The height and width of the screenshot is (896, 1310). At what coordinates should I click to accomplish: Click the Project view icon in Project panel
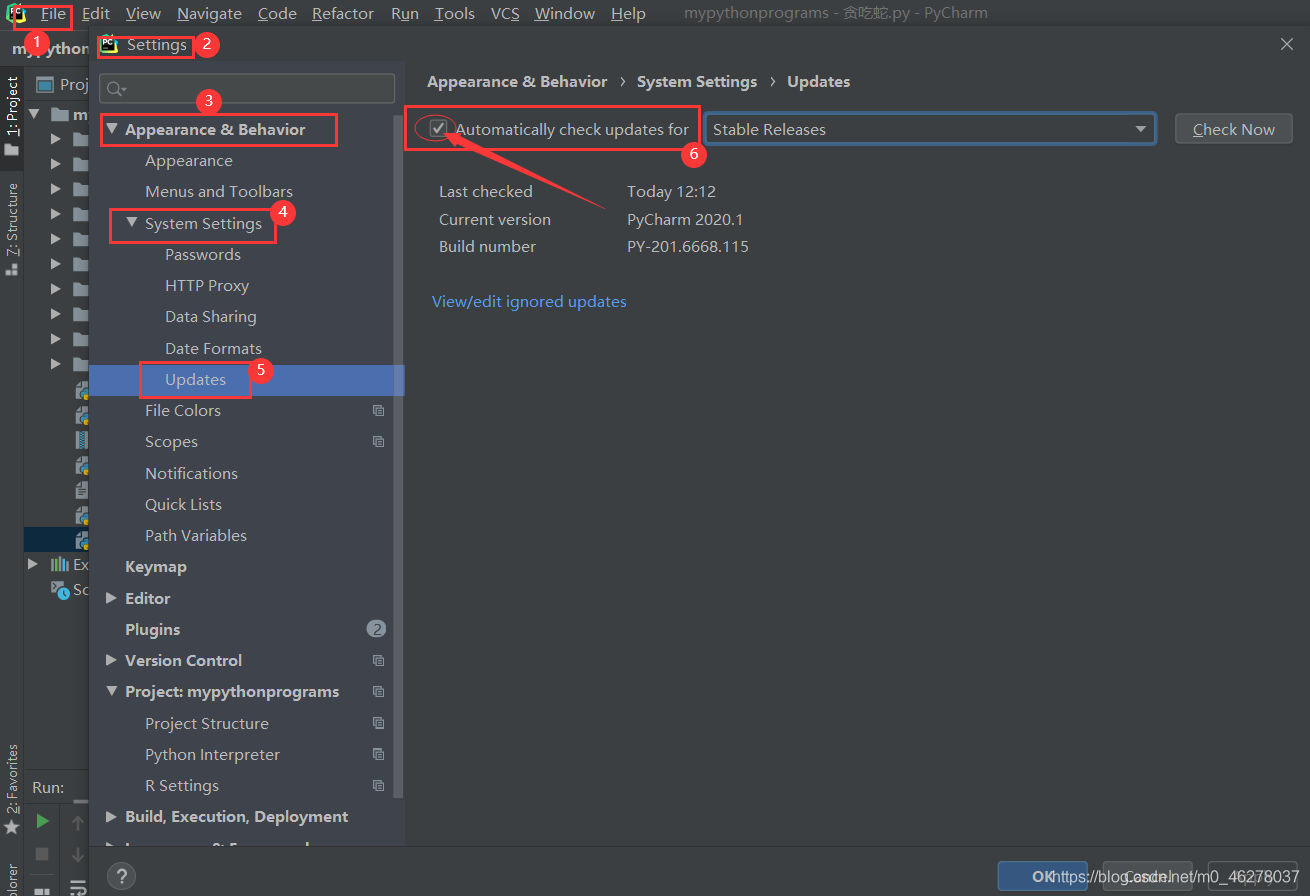point(44,84)
